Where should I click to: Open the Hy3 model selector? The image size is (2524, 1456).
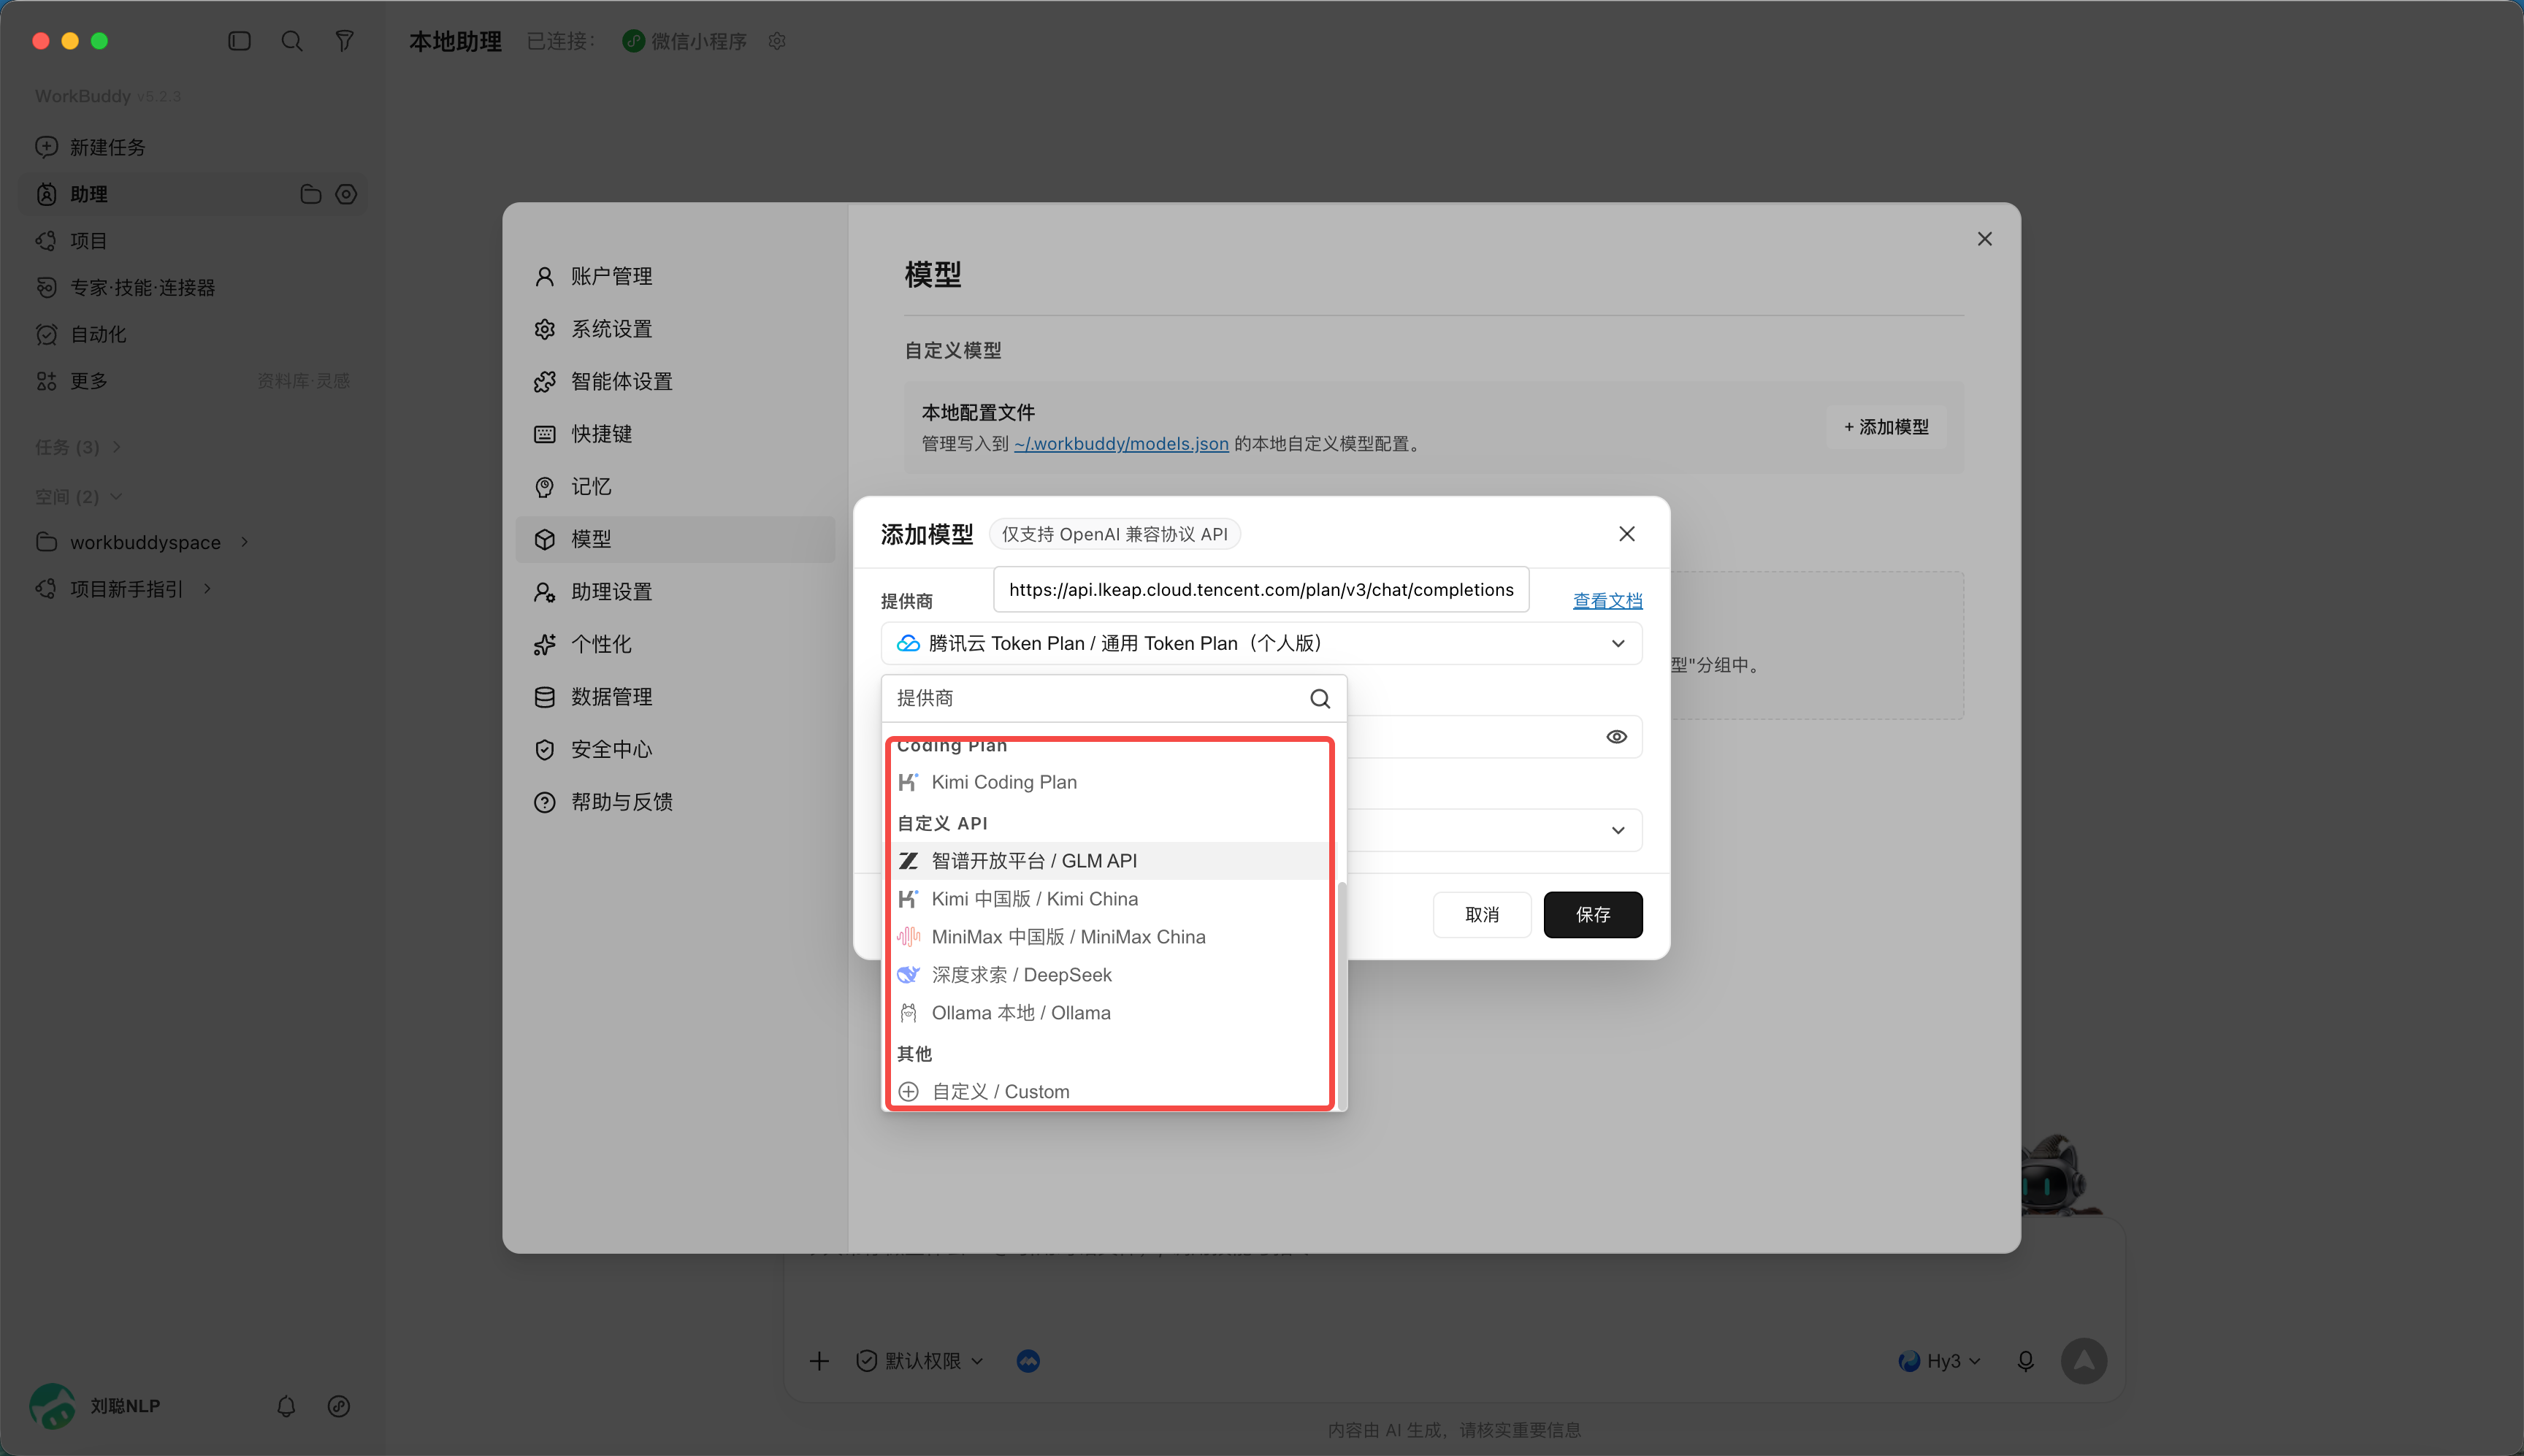click(x=1939, y=1361)
